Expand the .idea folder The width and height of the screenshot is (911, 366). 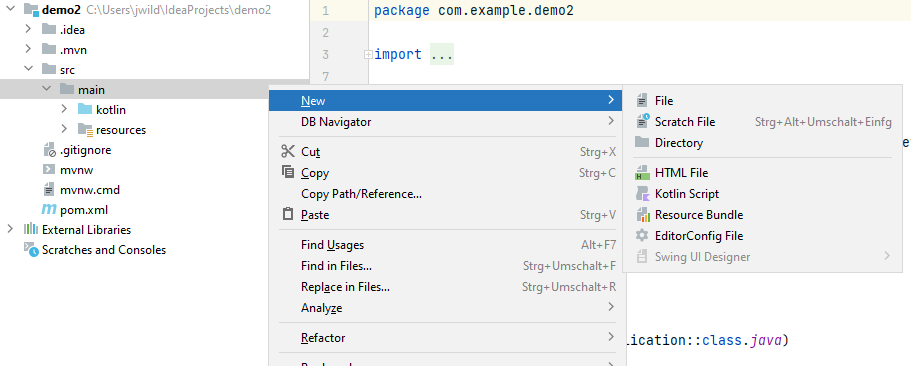point(28,30)
